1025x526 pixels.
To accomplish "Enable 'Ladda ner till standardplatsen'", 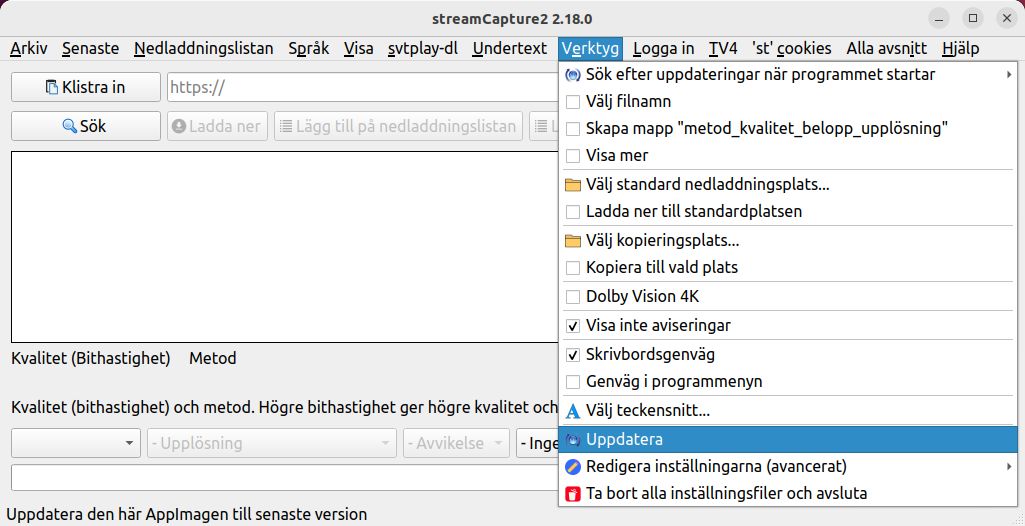I will click(x=573, y=212).
